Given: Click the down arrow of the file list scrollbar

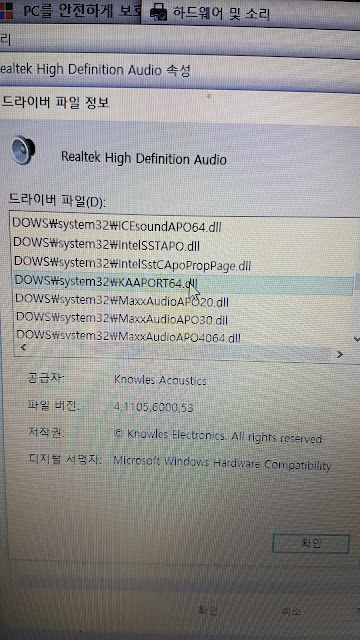Looking at the screenshot, I should point(356,339).
